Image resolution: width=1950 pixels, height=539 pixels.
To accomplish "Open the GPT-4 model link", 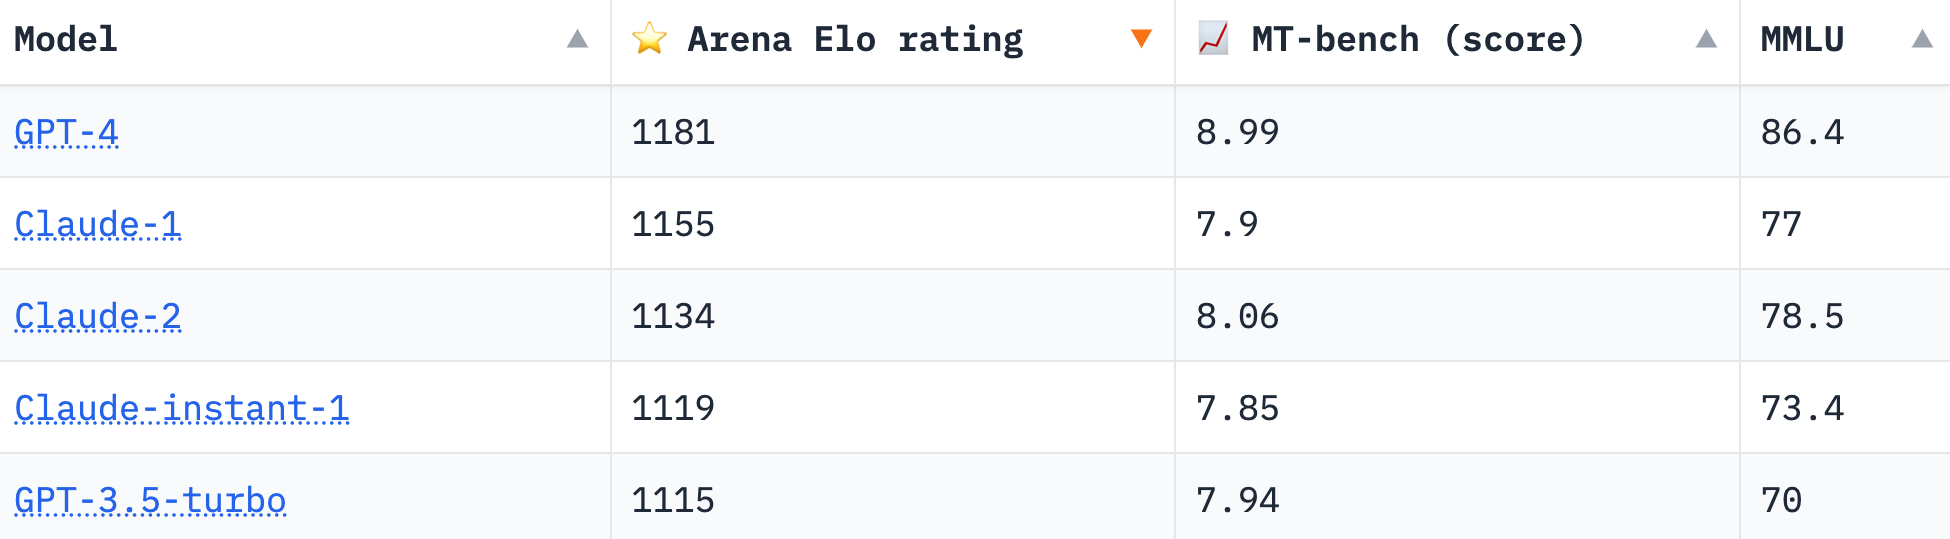I will [66, 132].
